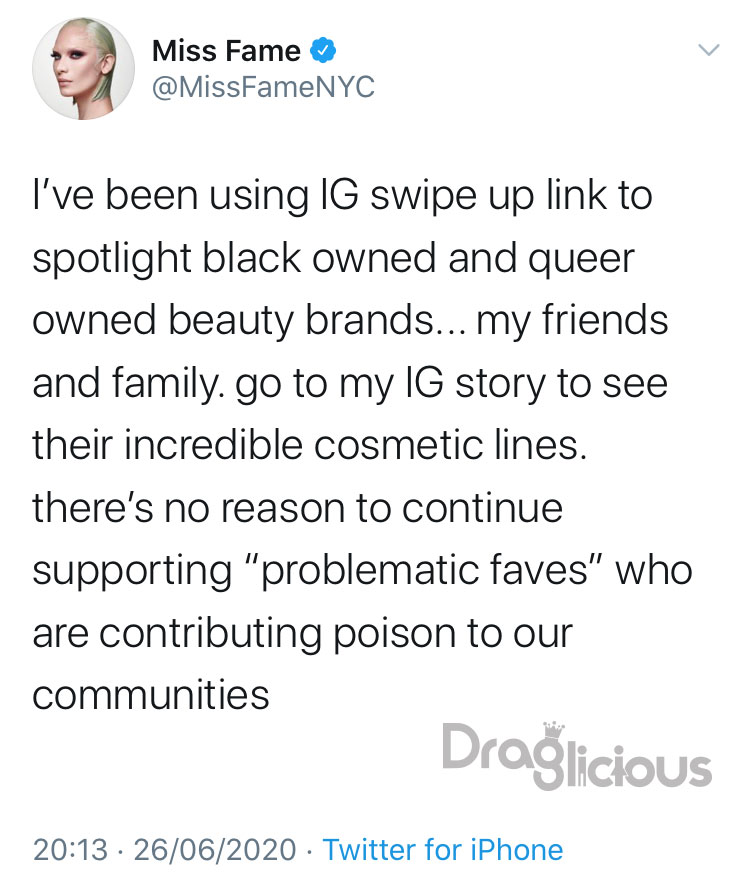750x885 pixels.
Task: Click the quoted phrase "problematic faves"
Action: tap(425, 570)
